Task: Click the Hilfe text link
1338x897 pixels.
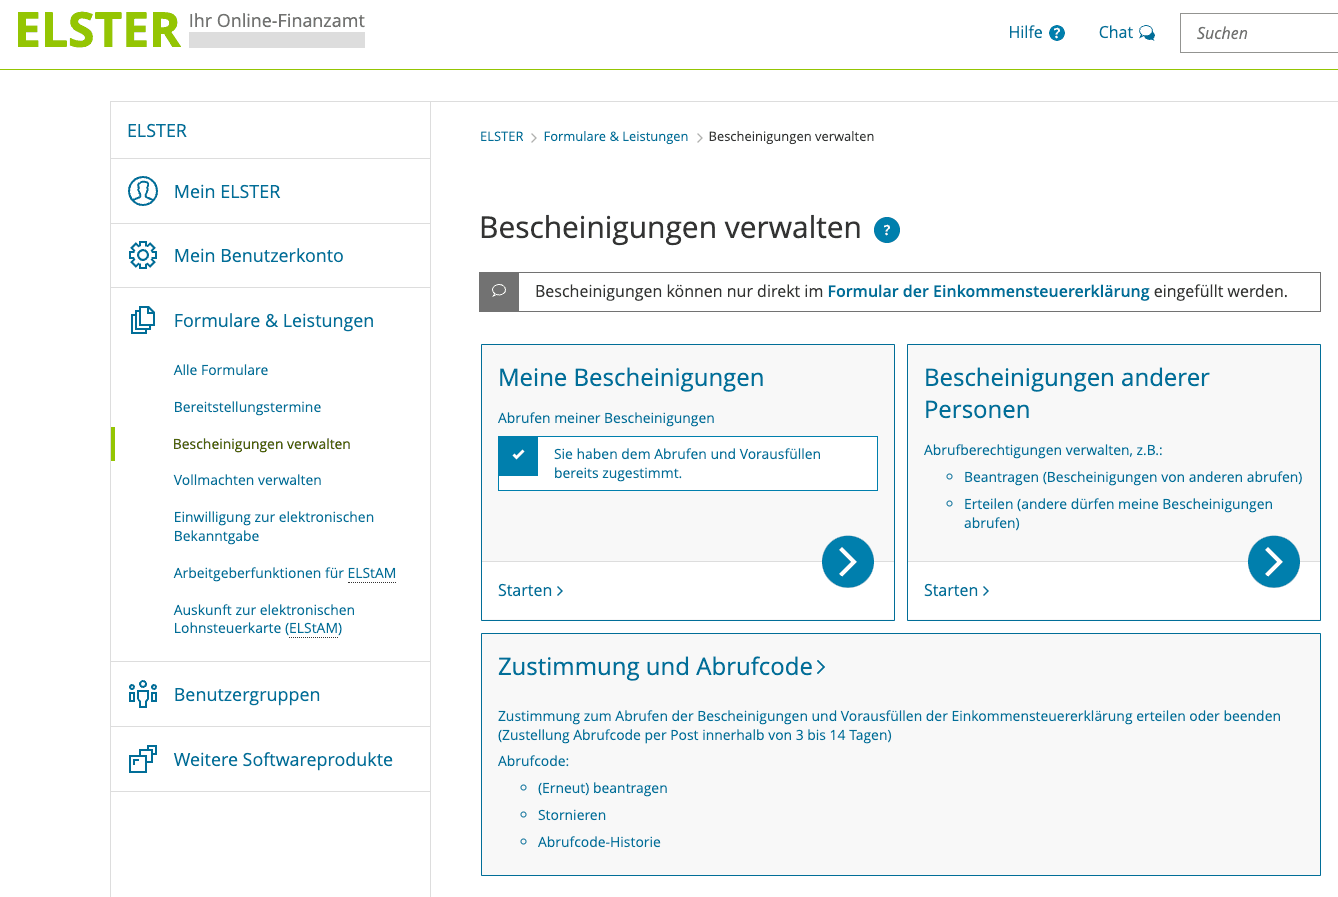Action: coord(1025,33)
